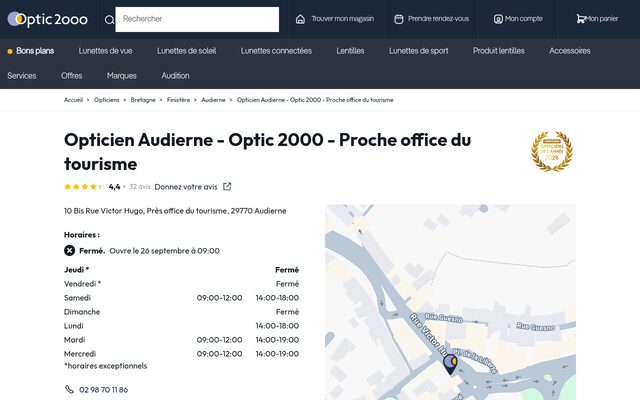Call phone number 02 98 70 11 86
The height and width of the screenshot is (400, 640).
pos(104,390)
